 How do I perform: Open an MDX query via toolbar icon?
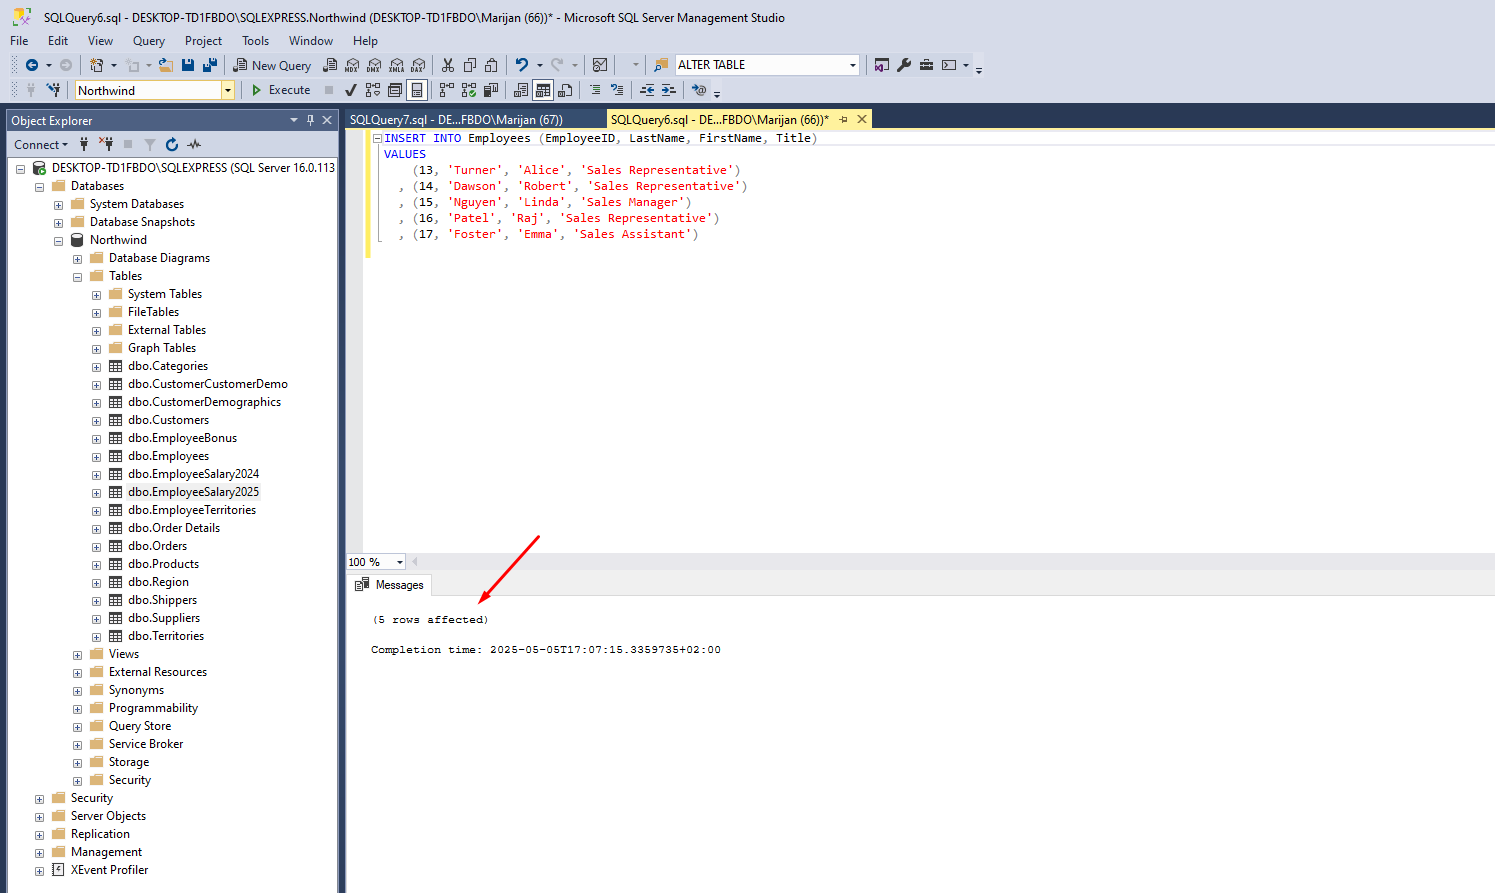(352, 65)
